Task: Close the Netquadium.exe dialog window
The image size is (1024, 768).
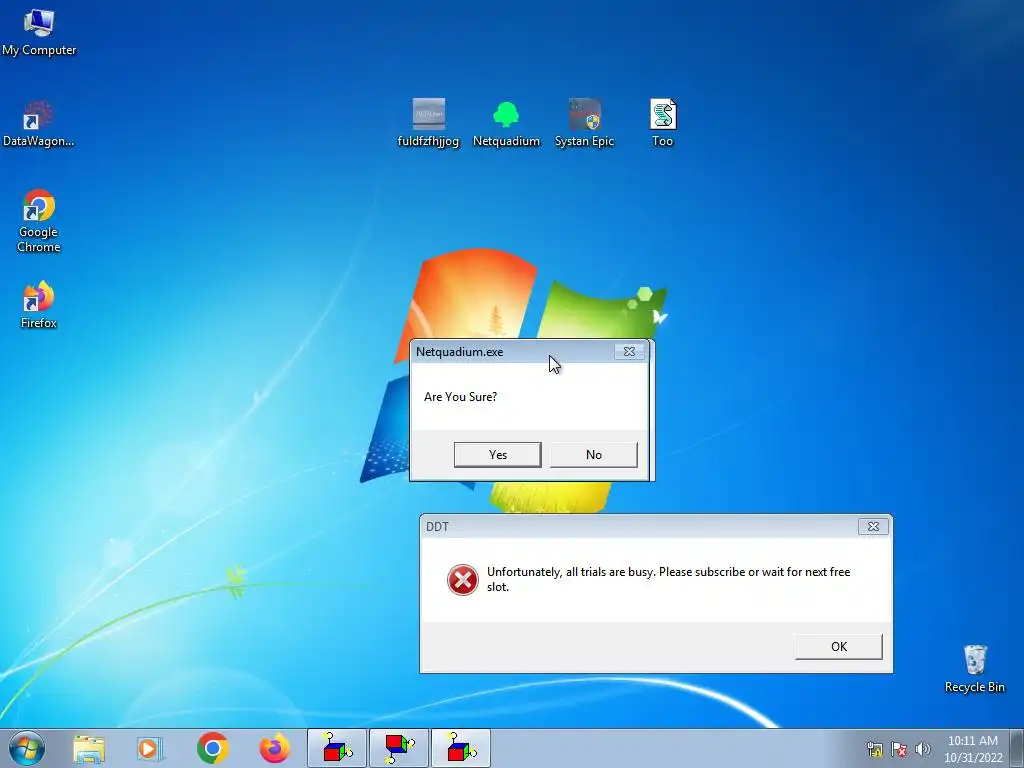Action: (x=630, y=351)
